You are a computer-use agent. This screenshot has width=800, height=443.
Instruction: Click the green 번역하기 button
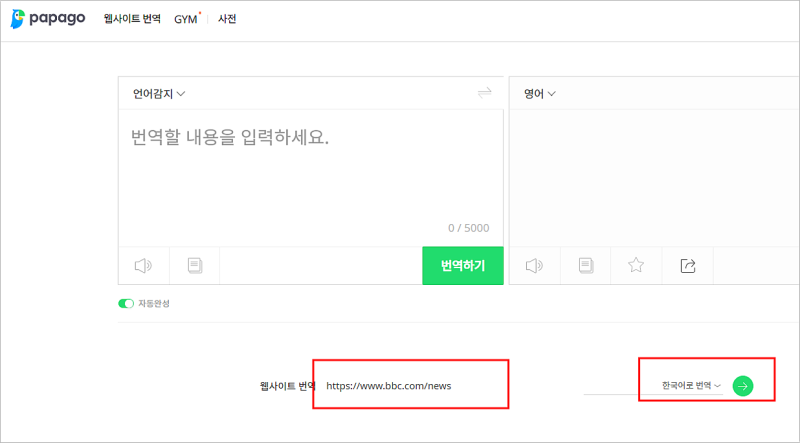click(x=463, y=265)
